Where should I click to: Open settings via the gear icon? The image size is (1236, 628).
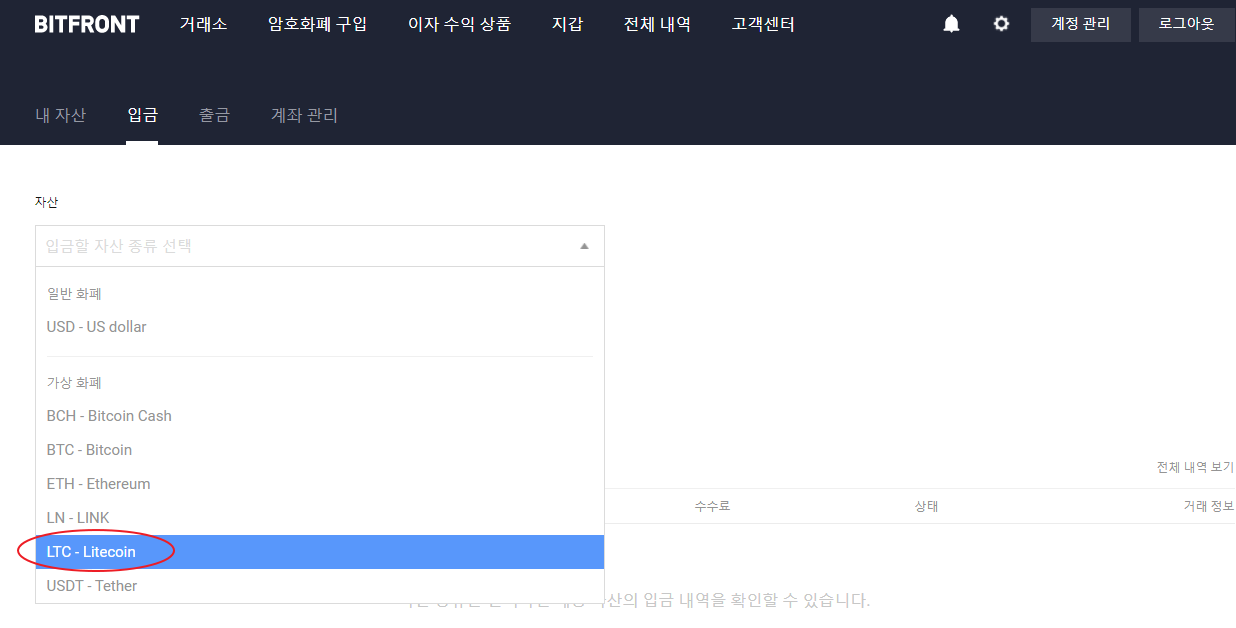tap(1001, 24)
